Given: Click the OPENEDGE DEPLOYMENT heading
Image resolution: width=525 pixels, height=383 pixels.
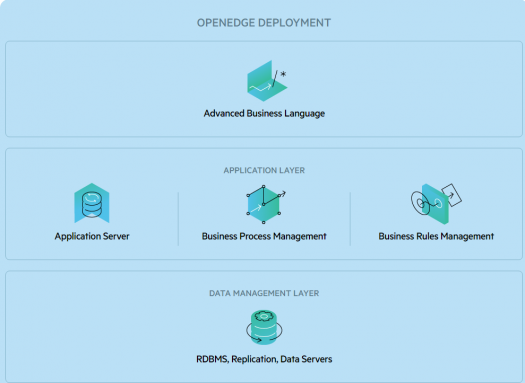Looking at the screenshot, I should pyautogui.click(x=264, y=23).
